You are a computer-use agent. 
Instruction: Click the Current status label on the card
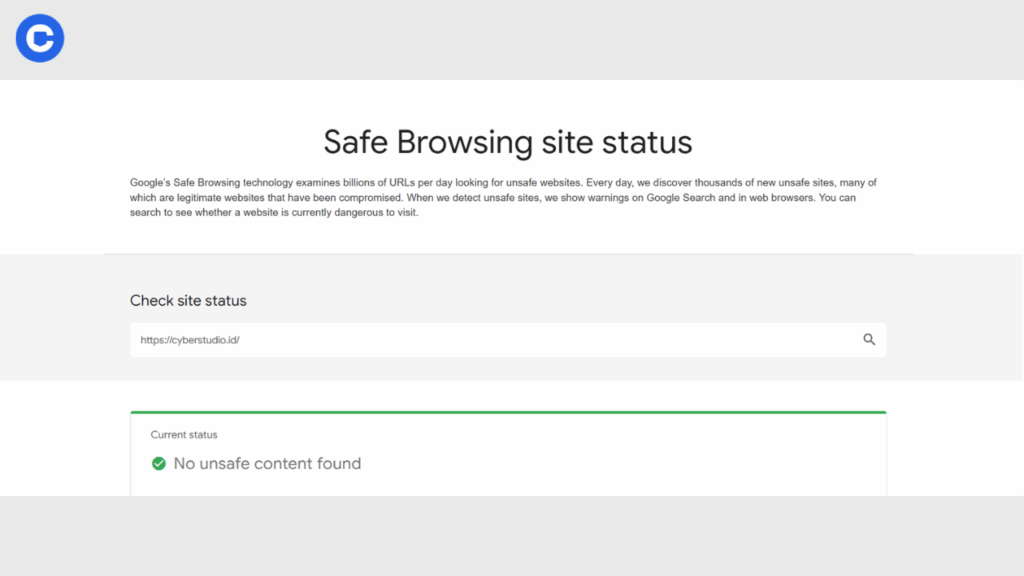pos(184,434)
